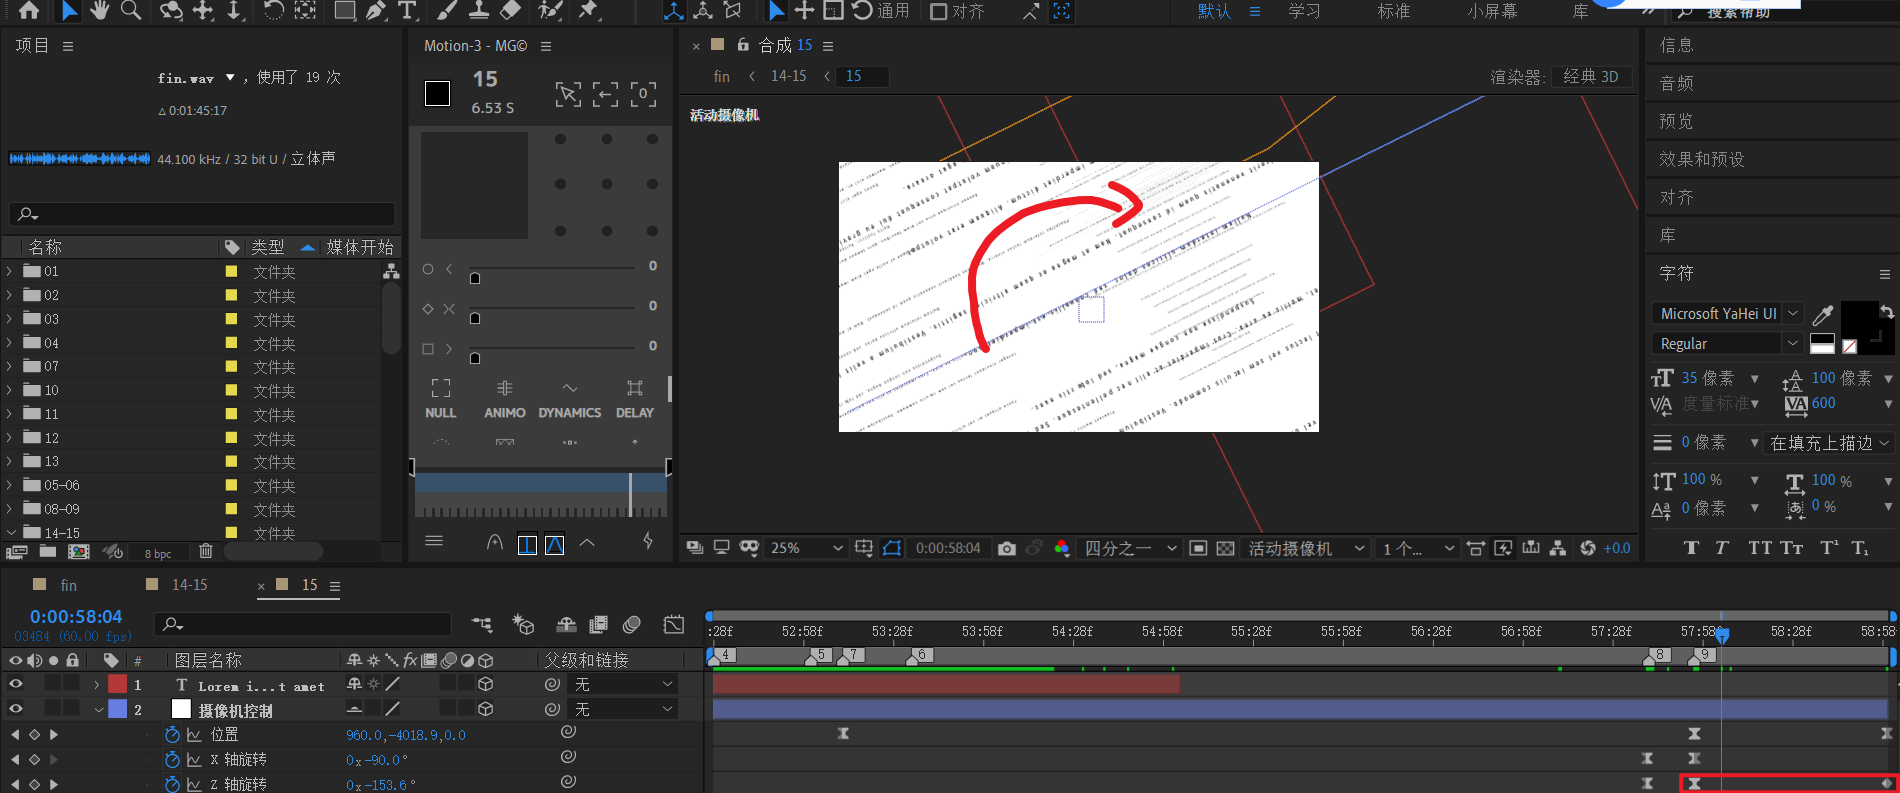Screen dimensions: 1900x793
Task: Select the Pen tool
Action: (376, 10)
